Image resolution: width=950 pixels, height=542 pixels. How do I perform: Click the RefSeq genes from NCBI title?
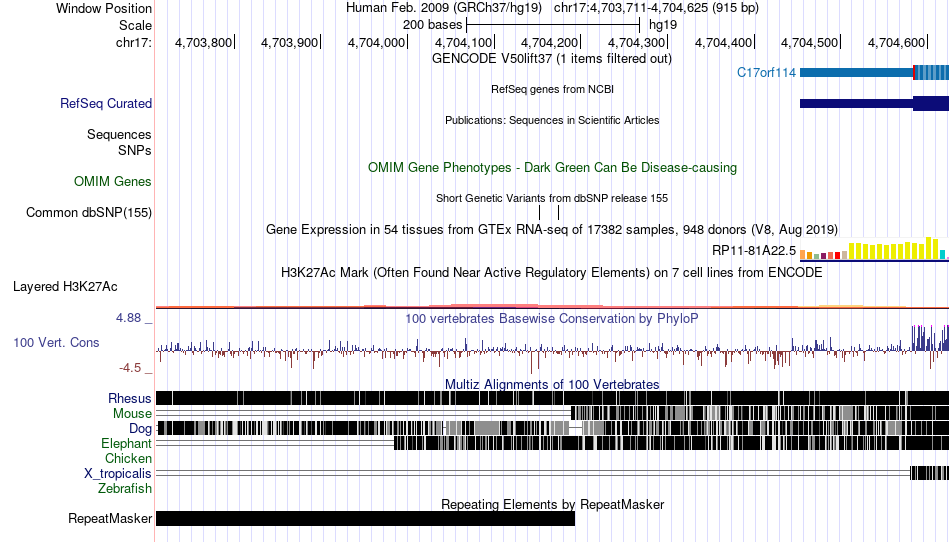tap(552, 89)
